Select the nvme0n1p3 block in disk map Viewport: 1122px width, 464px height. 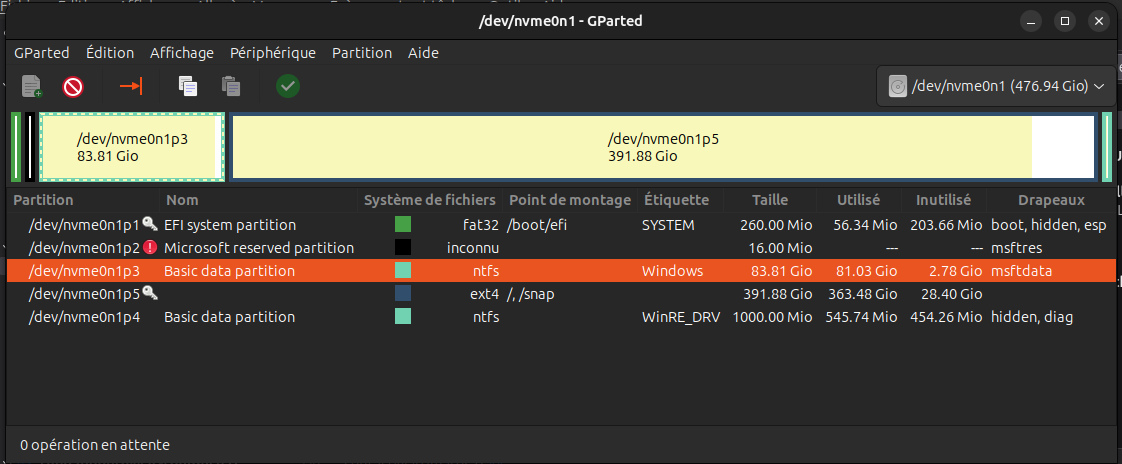tap(132, 147)
